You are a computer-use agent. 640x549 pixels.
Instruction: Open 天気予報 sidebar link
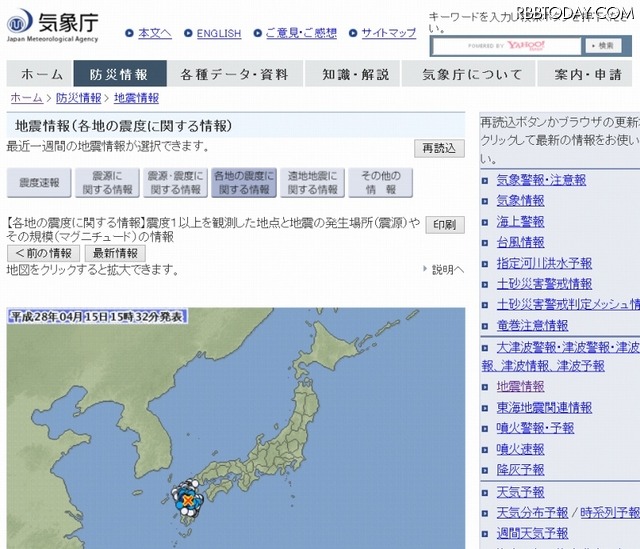point(520,492)
